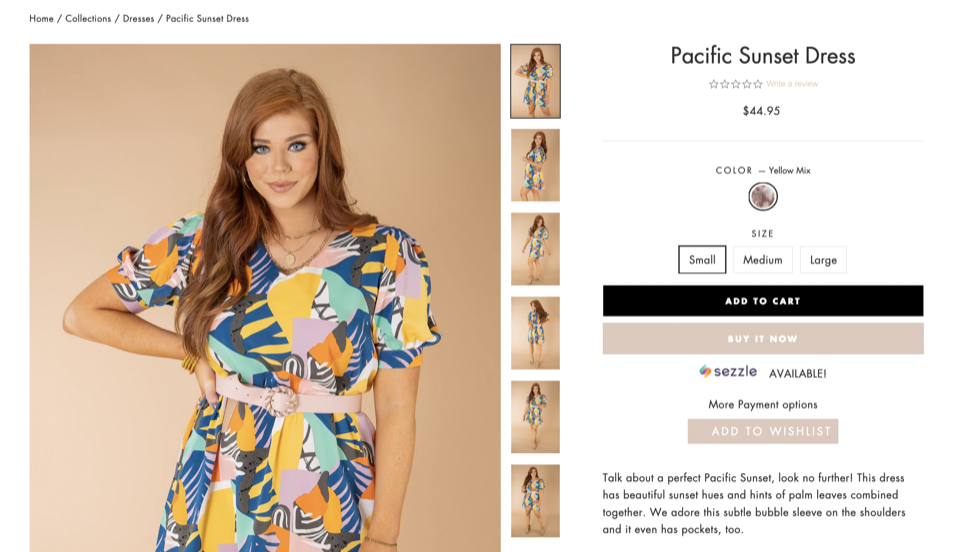Viewport: 960px width, 552px height.
Task: Add the dress to wishlist
Action: (762, 431)
